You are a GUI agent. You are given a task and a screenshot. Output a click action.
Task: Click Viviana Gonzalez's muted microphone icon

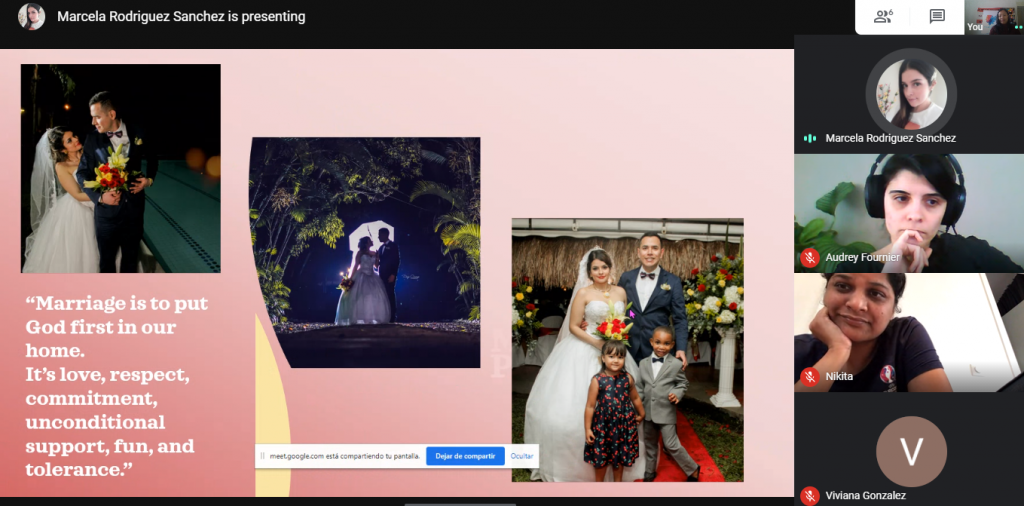(810, 496)
